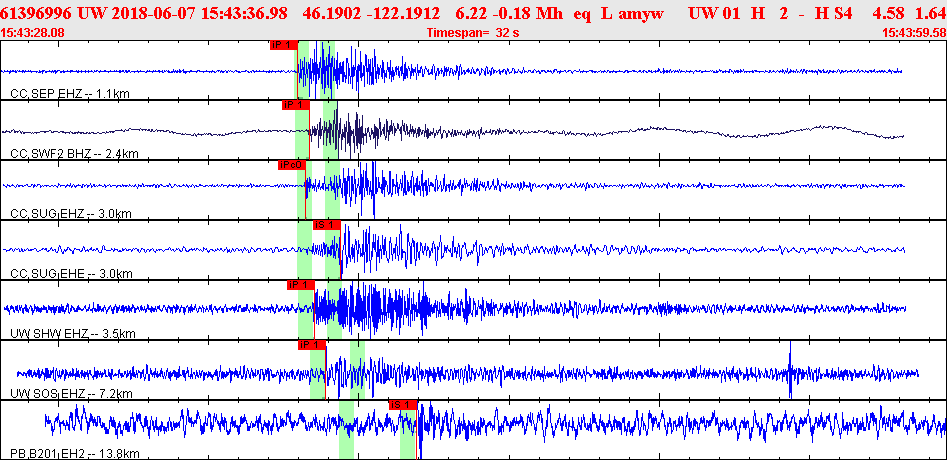Click the CC.SEP EHZ 1.1km channel label
Image resolution: width=947 pixels, height=460 pixels.
pos(71,94)
